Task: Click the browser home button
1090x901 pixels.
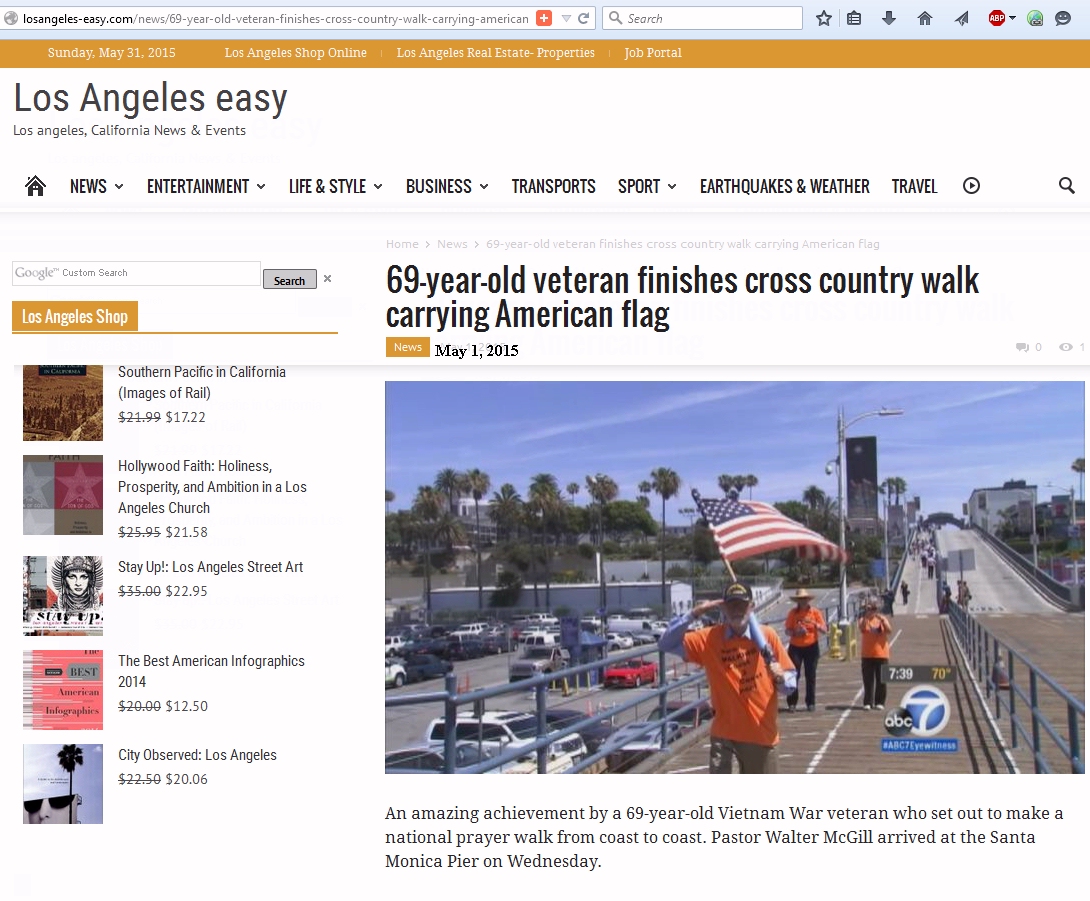Action: coord(925,18)
